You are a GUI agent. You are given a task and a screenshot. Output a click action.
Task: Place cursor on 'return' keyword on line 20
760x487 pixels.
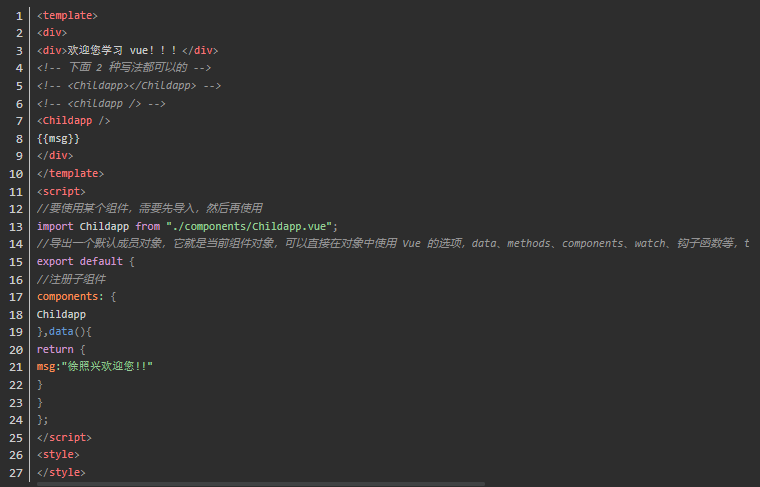pos(55,350)
